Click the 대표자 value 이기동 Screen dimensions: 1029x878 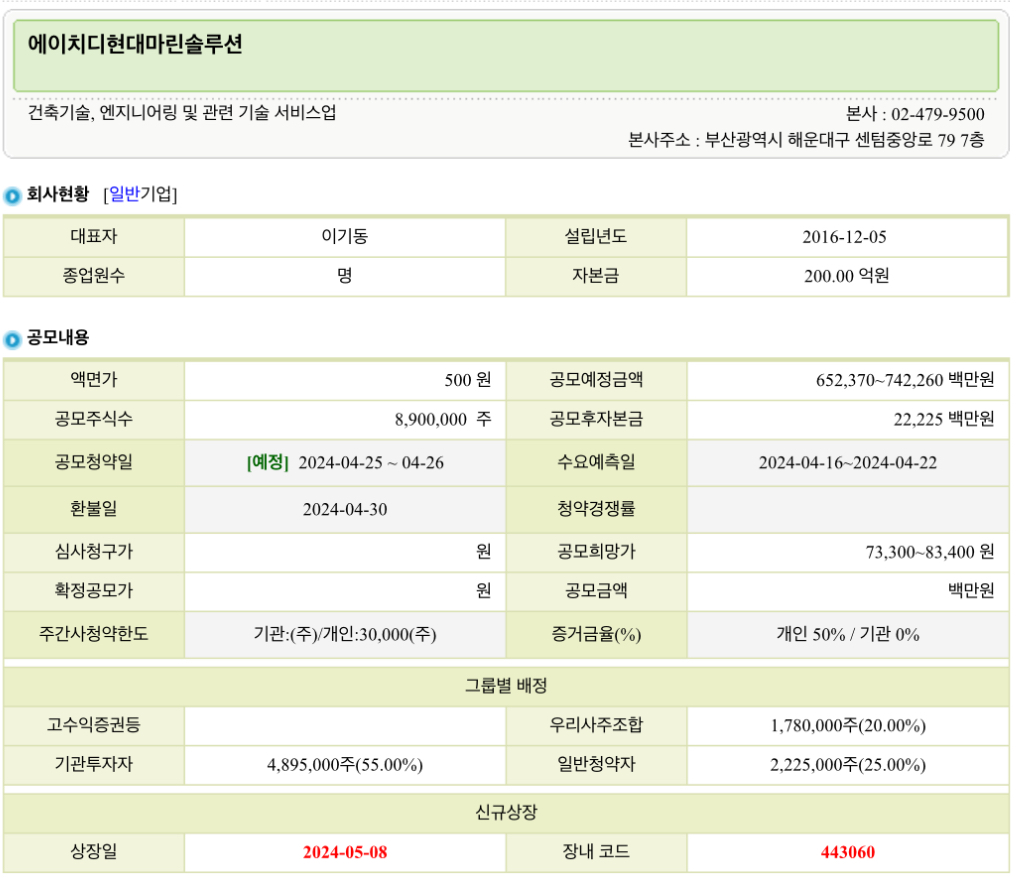tap(345, 236)
